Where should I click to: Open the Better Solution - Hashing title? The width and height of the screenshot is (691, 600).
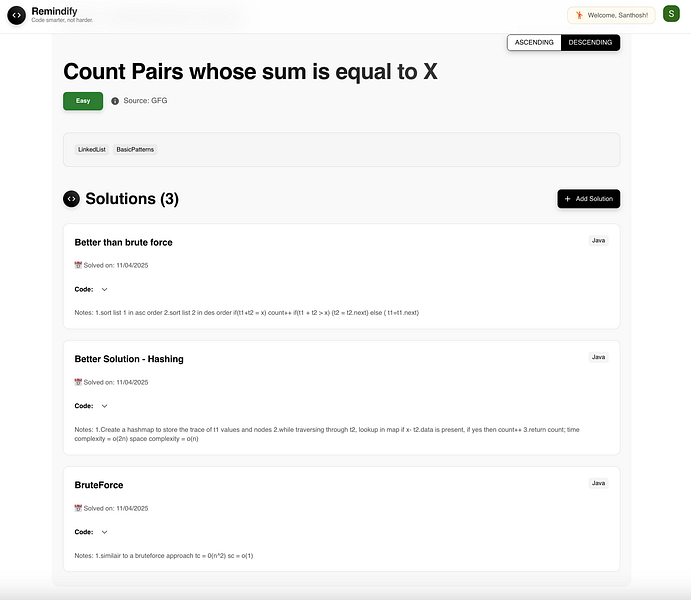click(129, 359)
